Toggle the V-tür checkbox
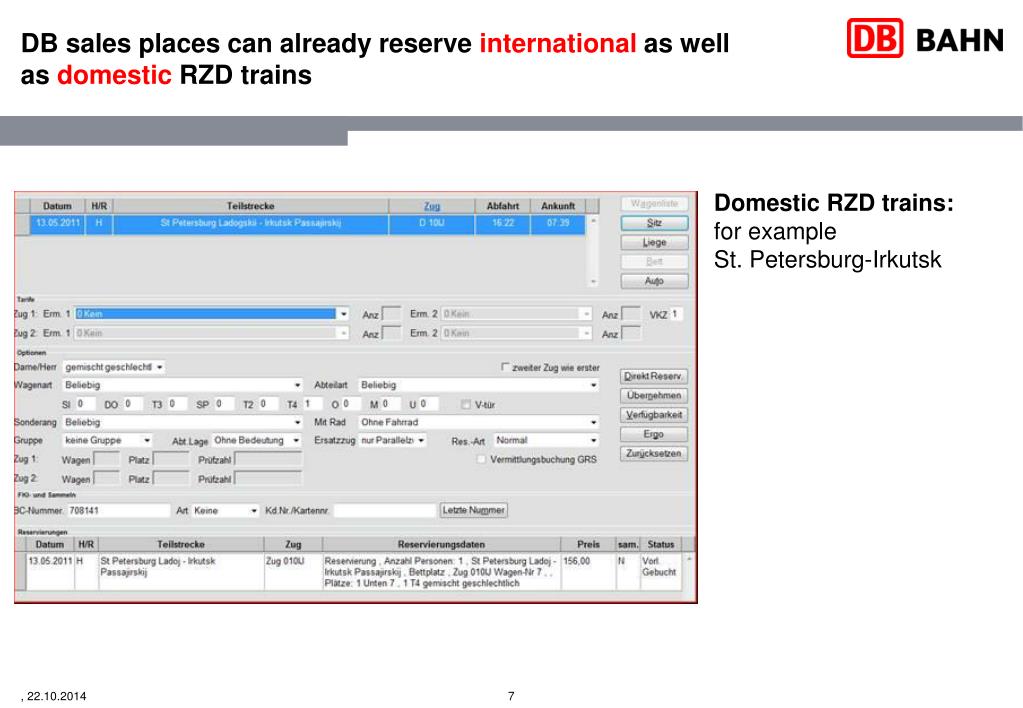The width and height of the screenshot is (1023, 708). coord(466,405)
